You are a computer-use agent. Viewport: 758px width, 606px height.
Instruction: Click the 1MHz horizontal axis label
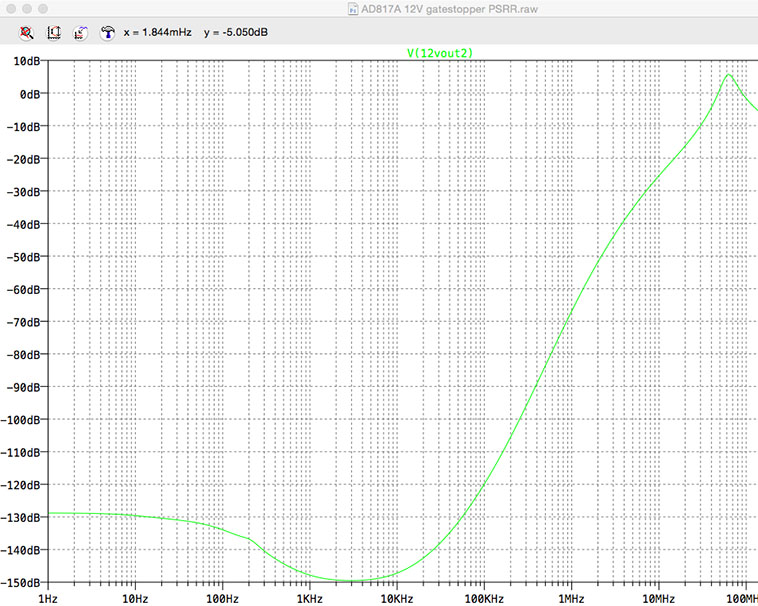tap(571, 599)
